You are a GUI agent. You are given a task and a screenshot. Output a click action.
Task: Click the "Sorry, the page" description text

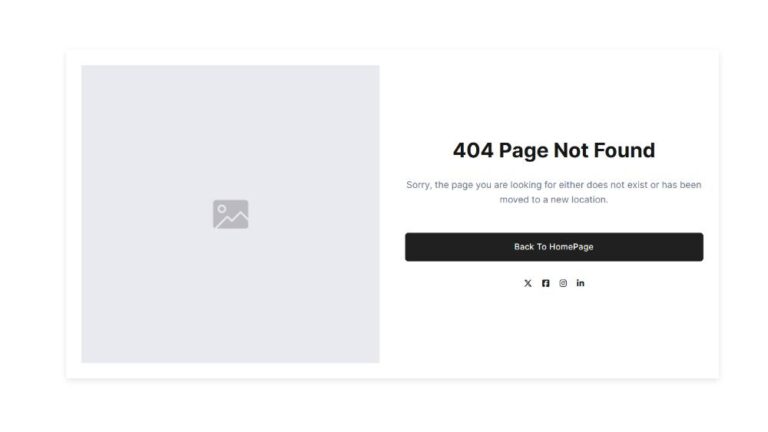pos(554,192)
